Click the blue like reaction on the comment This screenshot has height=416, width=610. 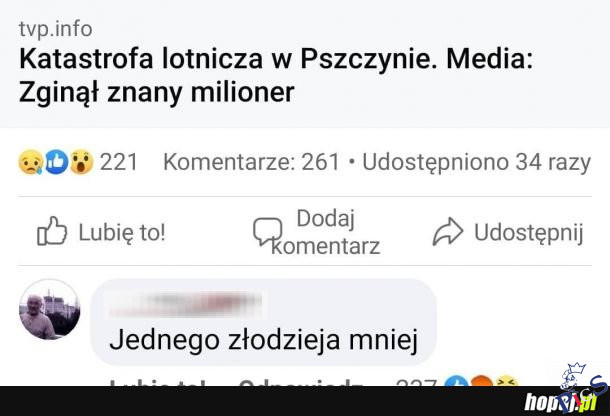457,382
